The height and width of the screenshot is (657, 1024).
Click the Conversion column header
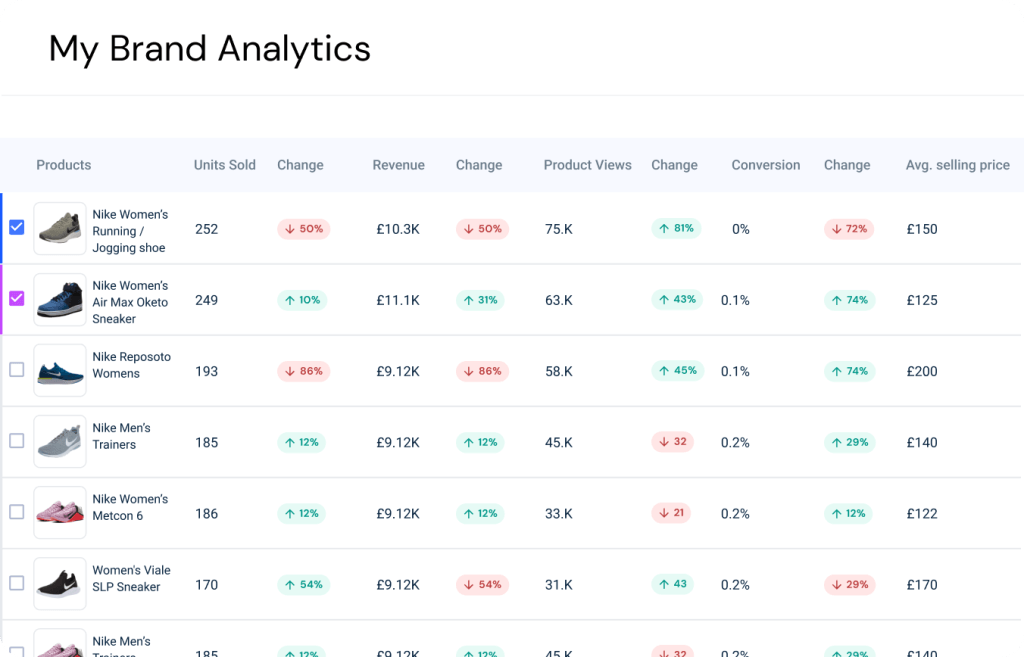[765, 165]
